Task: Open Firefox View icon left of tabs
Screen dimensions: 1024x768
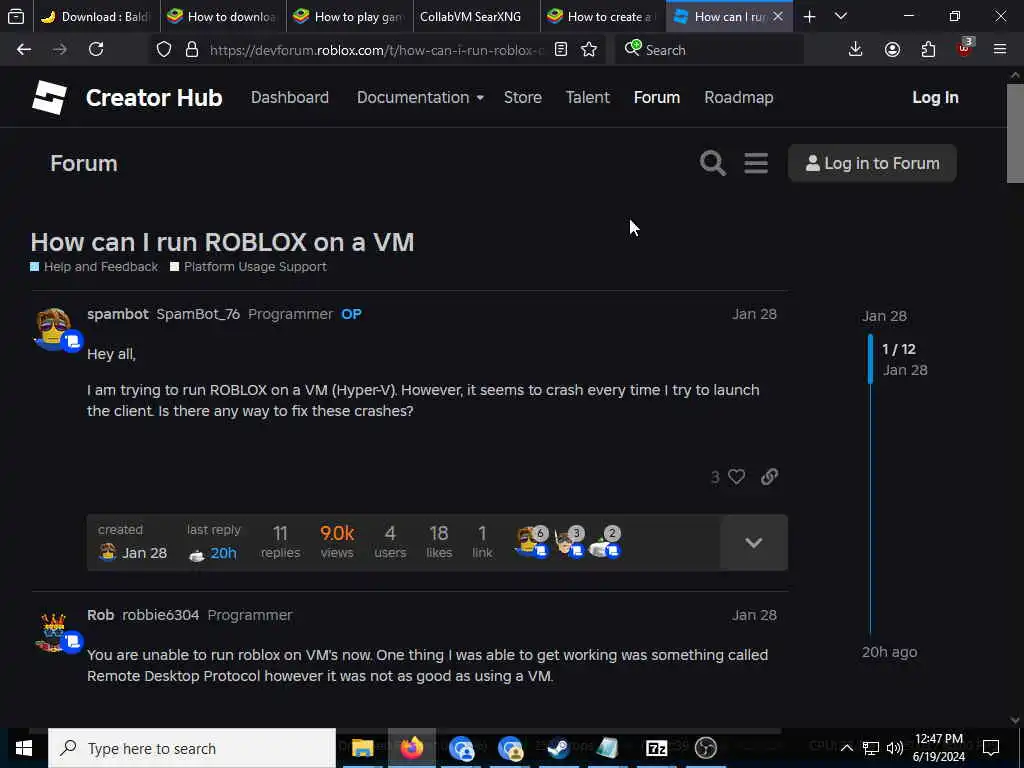Action: (x=16, y=17)
